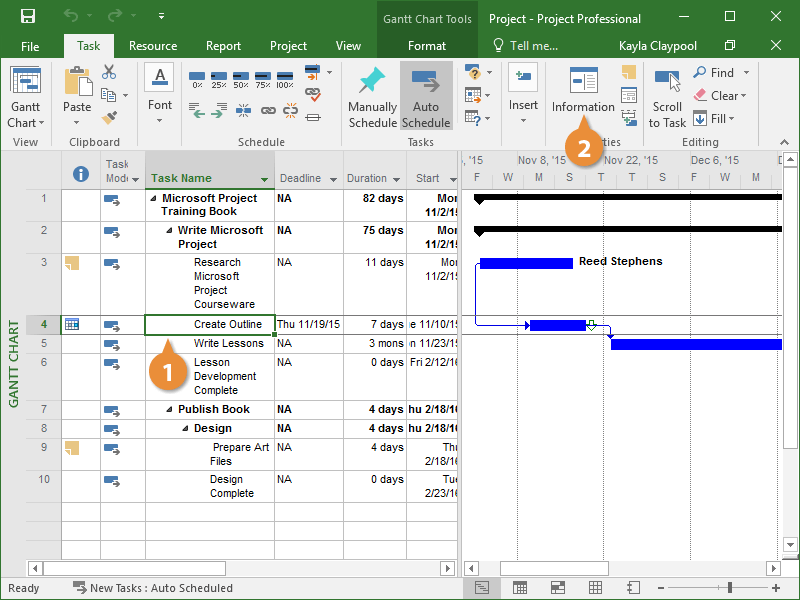Switch to Gantt Chart view in status bar
This screenshot has width=800, height=600.
tap(482, 588)
